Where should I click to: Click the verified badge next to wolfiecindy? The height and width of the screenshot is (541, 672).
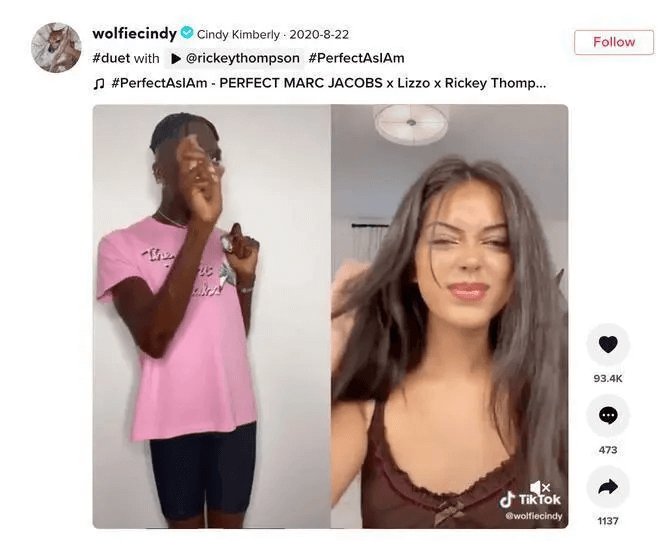tap(187, 33)
